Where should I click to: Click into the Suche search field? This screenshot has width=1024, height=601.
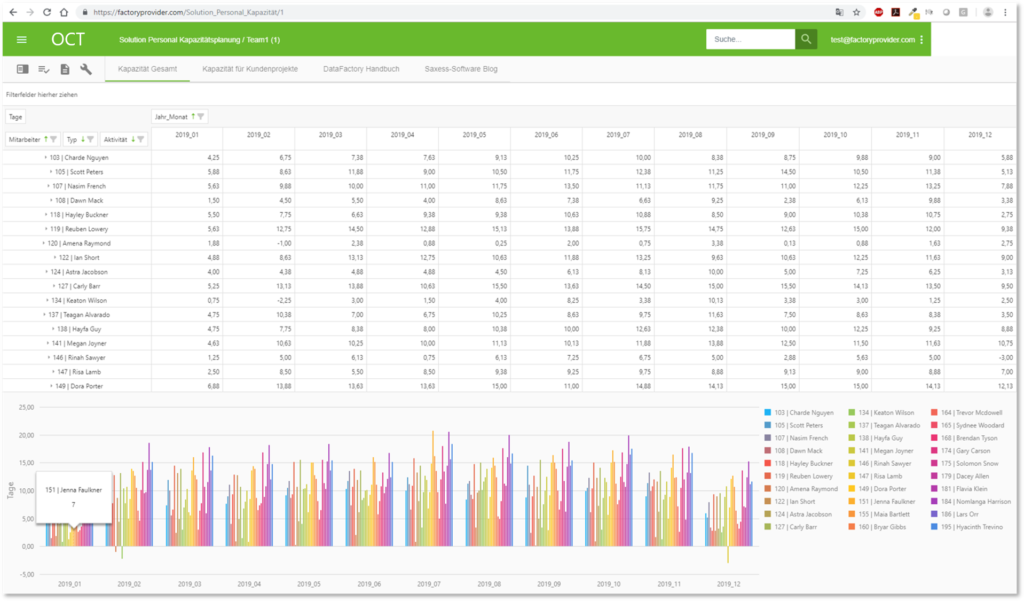click(750, 39)
